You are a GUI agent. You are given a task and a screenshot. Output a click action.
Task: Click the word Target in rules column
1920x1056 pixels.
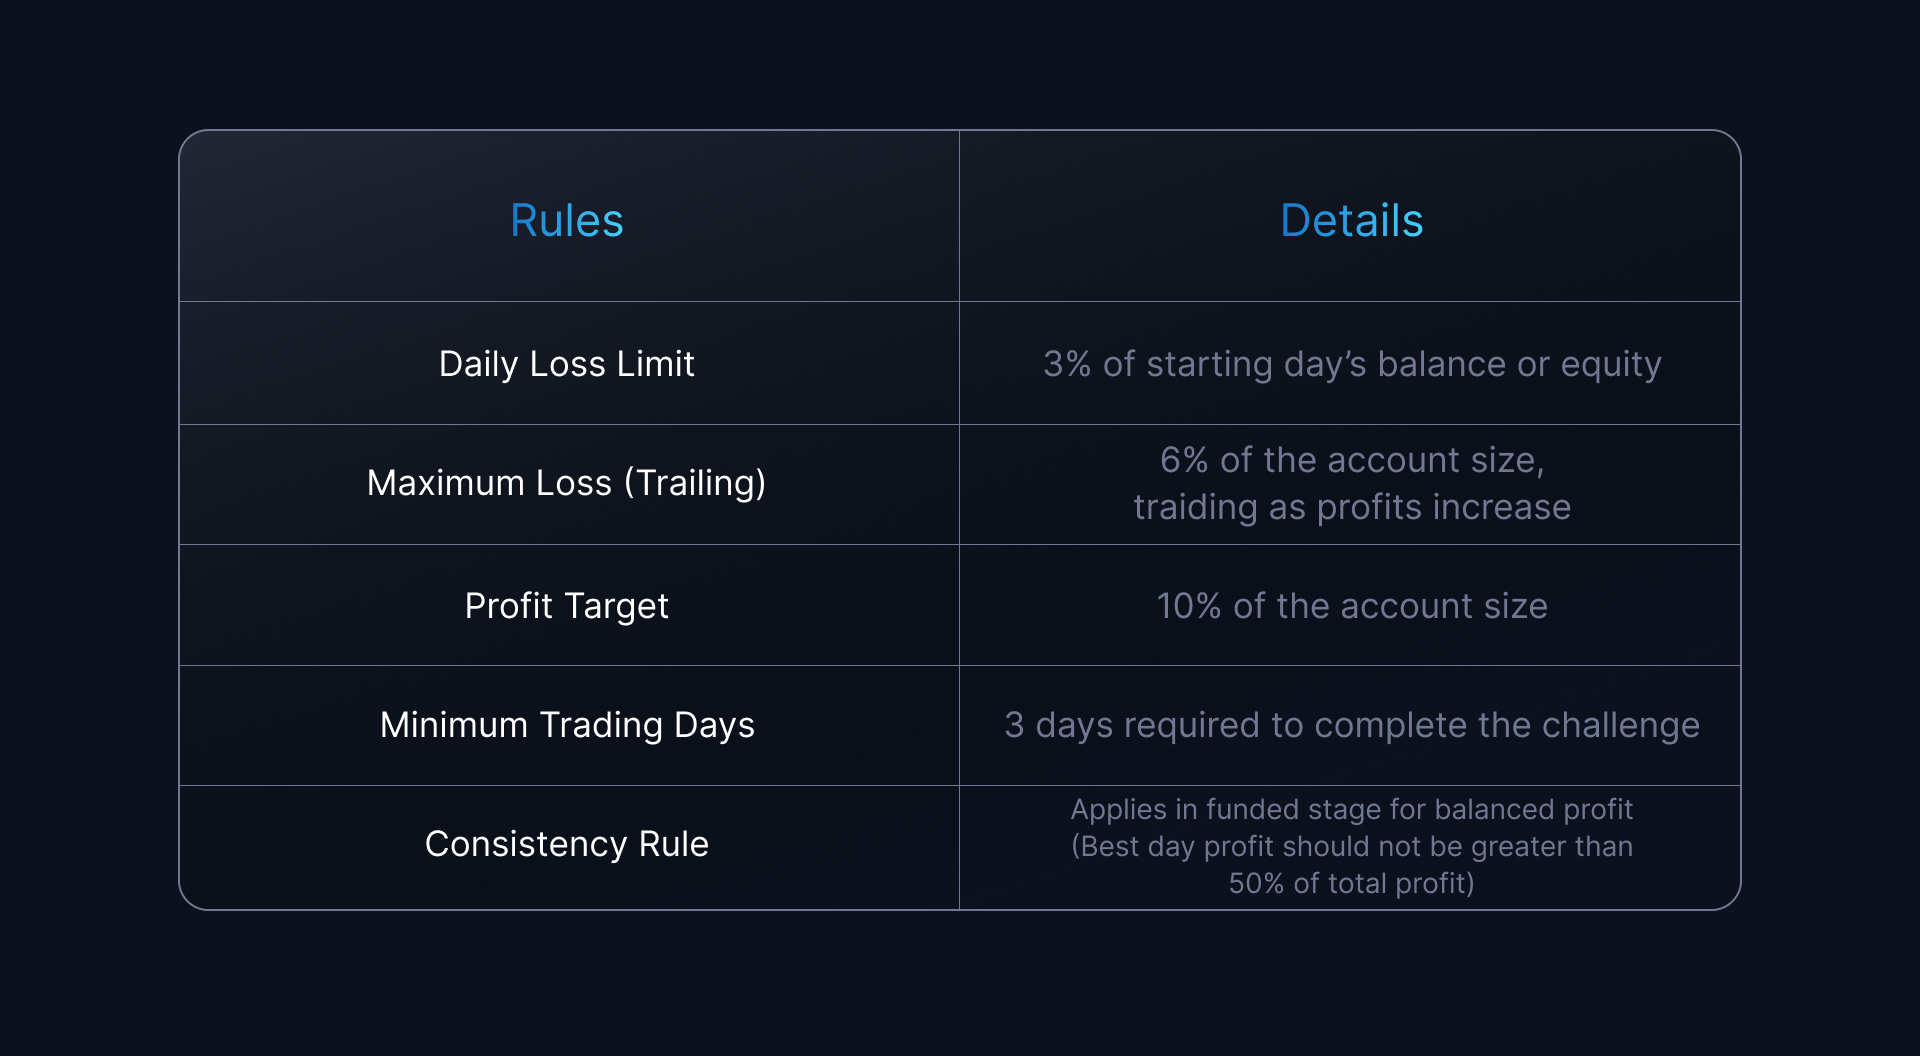click(616, 607)
